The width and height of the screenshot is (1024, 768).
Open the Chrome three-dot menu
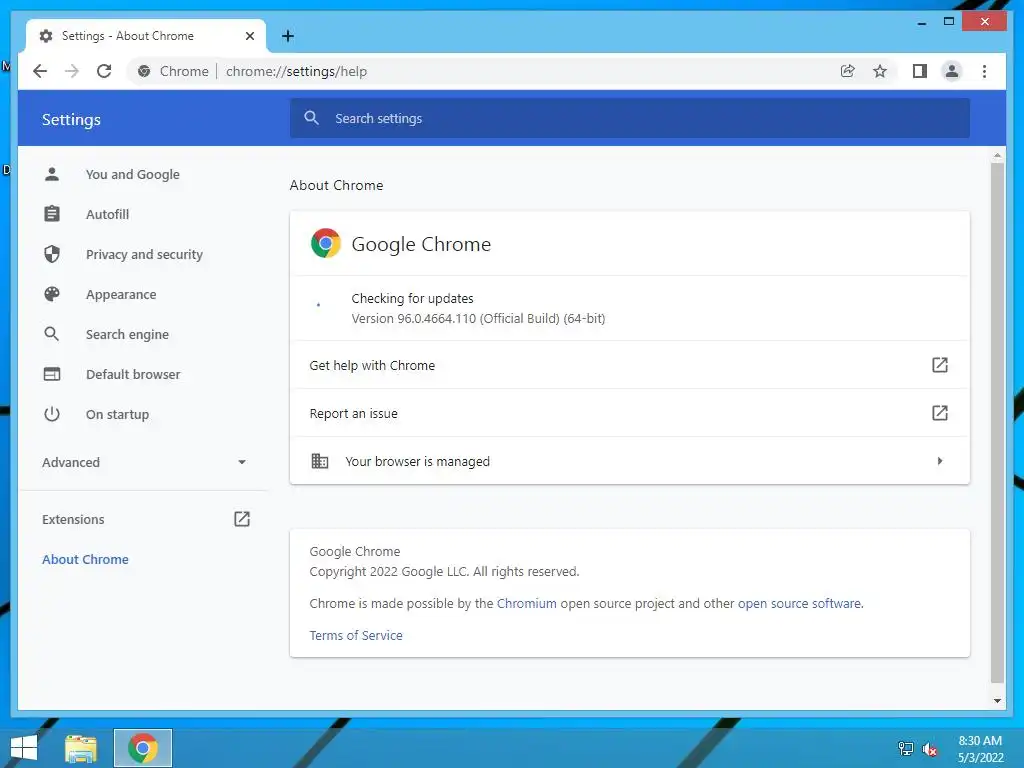984,71
